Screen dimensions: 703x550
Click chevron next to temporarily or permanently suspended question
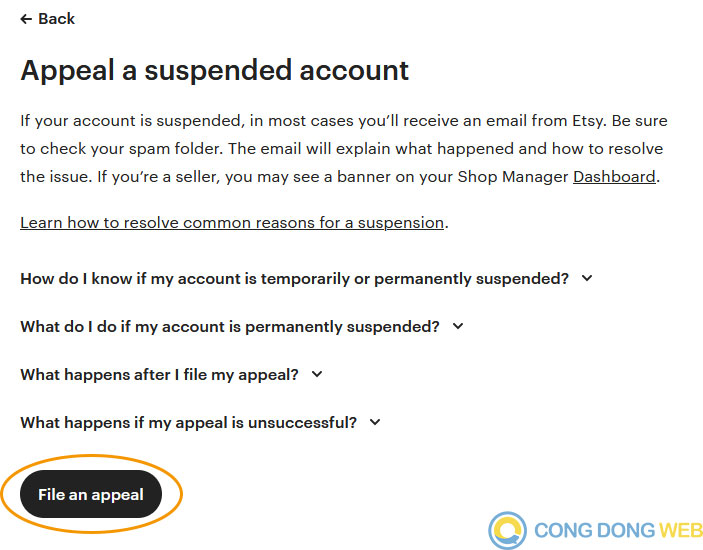587,278
